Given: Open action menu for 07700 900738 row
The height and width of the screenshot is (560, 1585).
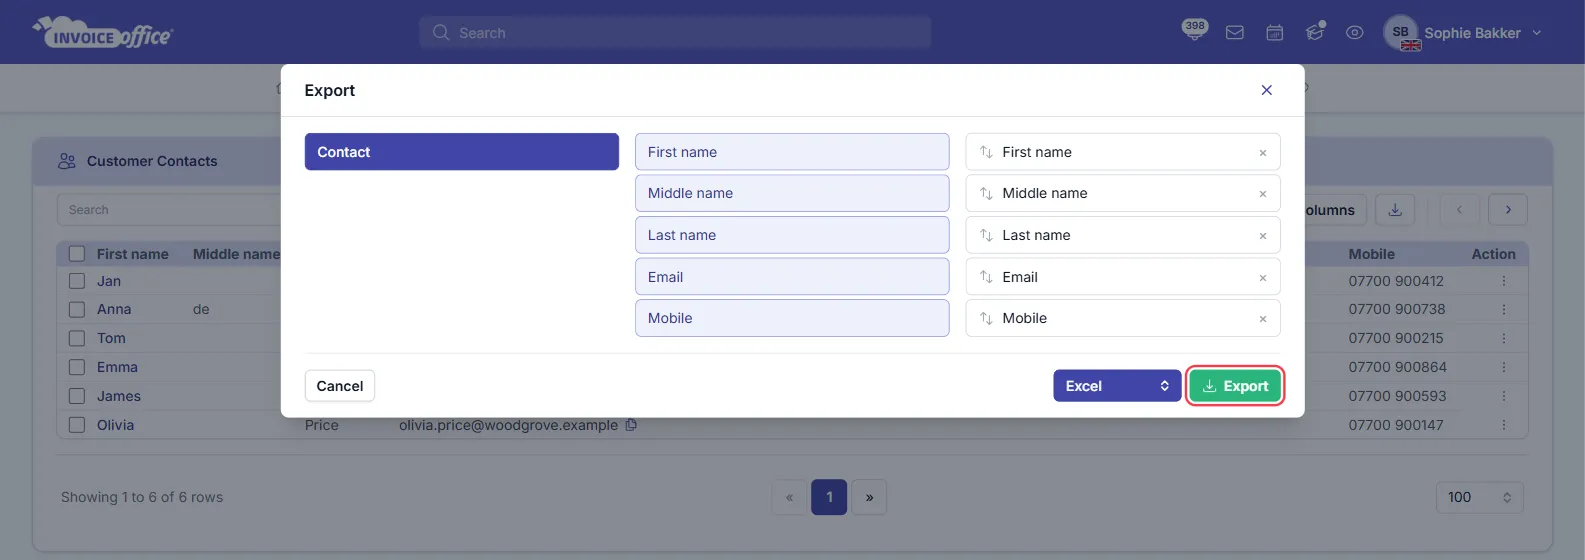Looking at the screenshot, I should 1503,310.
